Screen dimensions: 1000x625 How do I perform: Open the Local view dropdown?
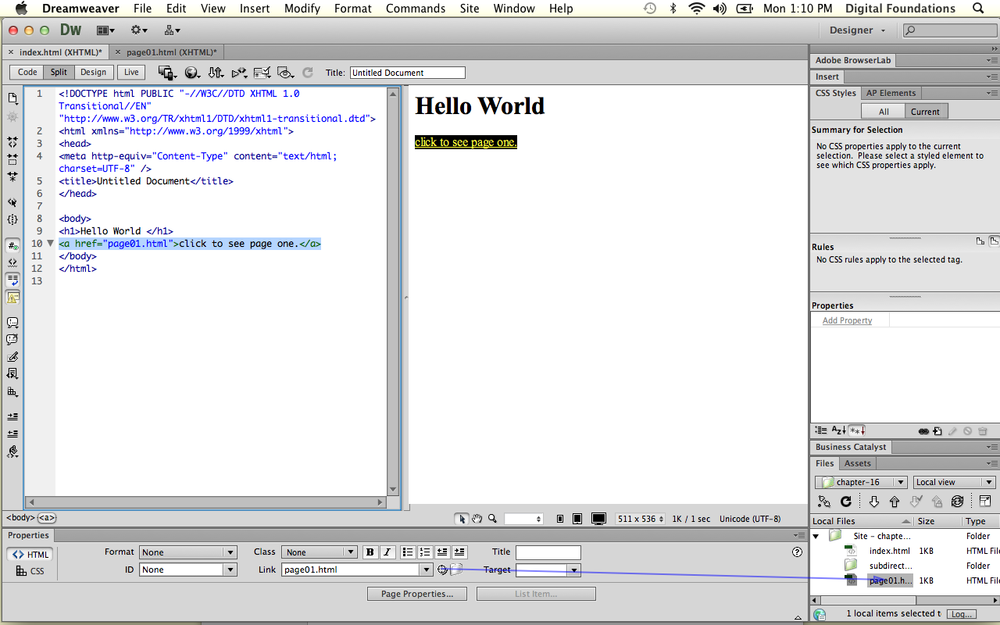pyautogui.click(x=952, y=481)
